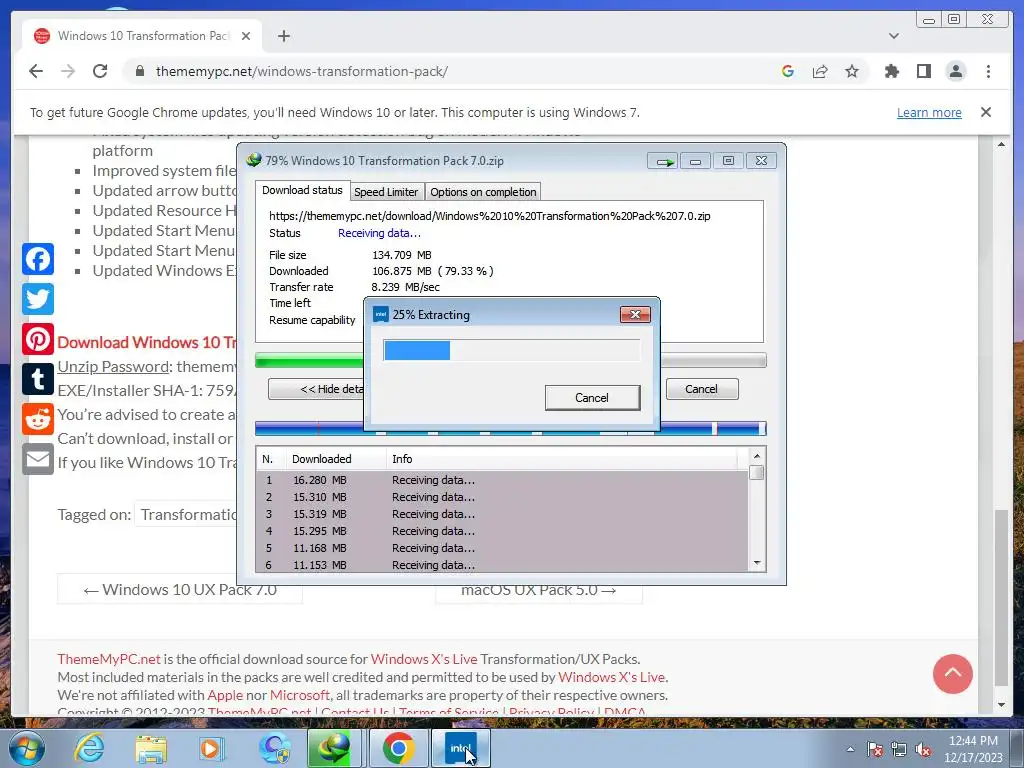Click the Extracting progress bar

tap(512, 351)
